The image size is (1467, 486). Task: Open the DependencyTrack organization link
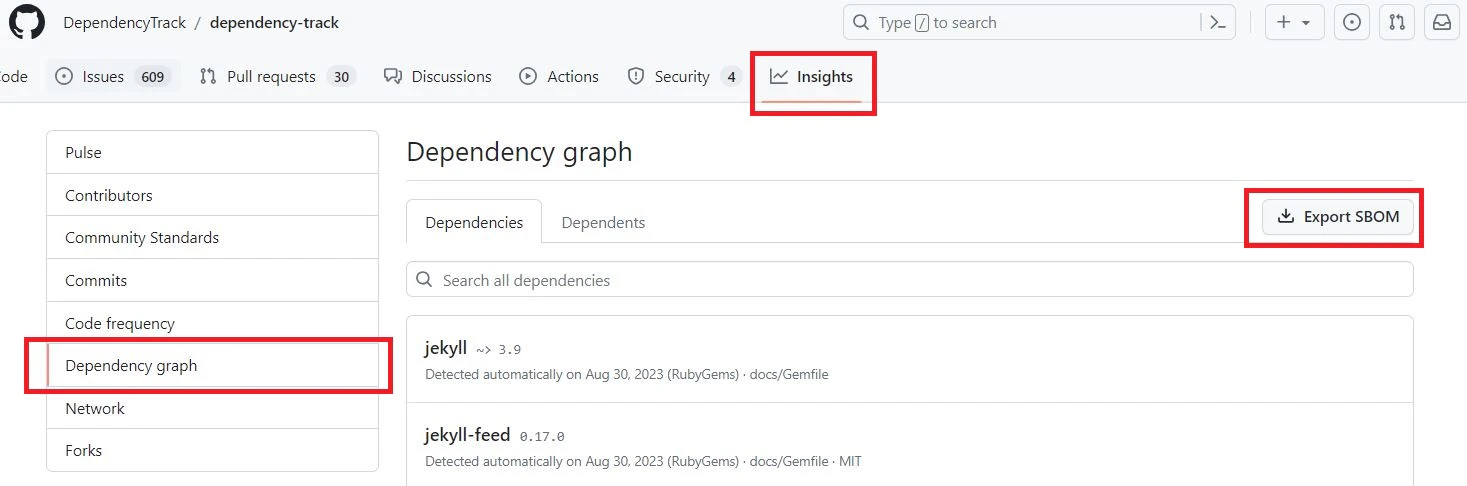tap(124, 23)
